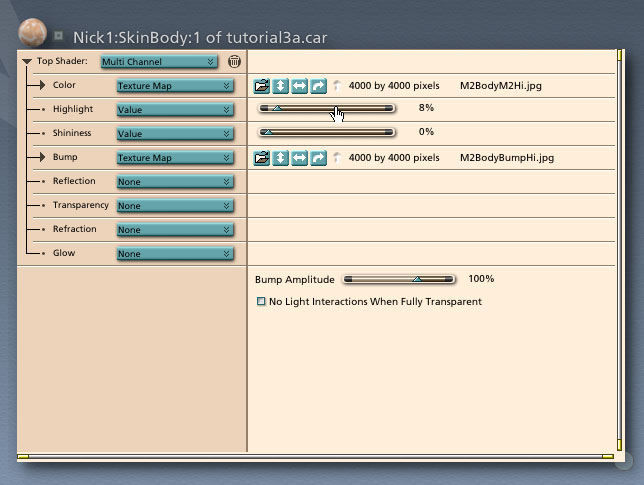The width and height of the screenshot is (644, 485).
Task: Click the M2BodyM2Hi.jpg file name
Action: [501, 86]
